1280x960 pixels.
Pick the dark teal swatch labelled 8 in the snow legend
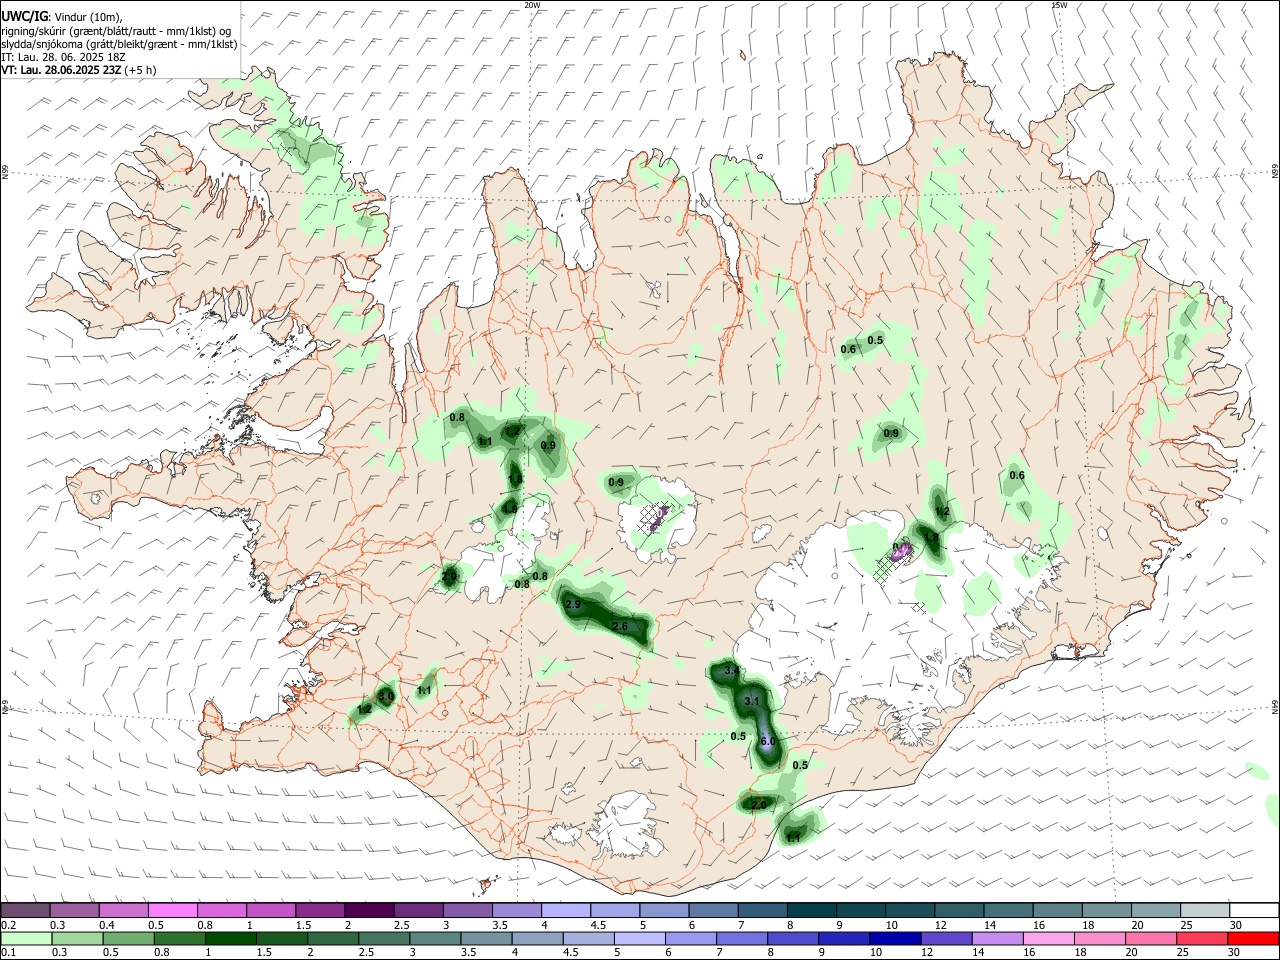pos(811,910)
